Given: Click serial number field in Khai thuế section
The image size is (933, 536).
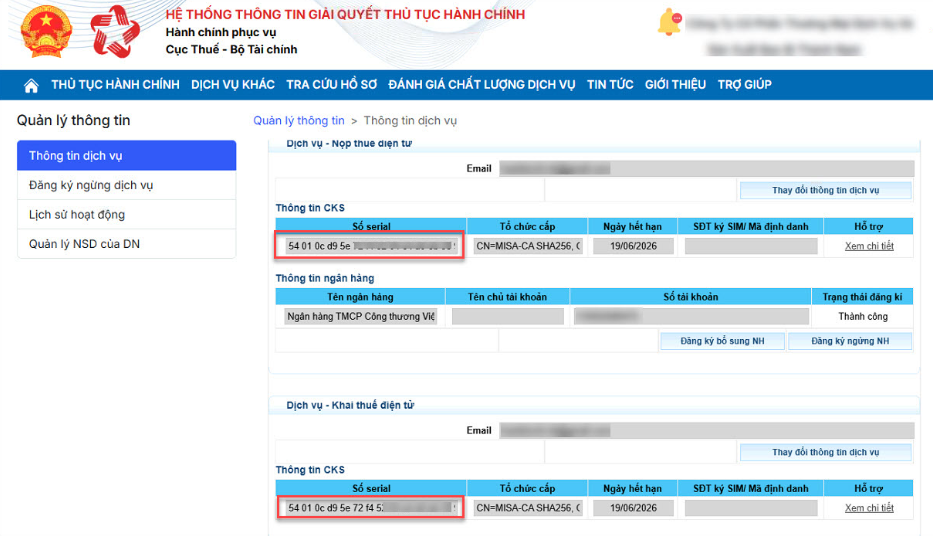Looking at the screenshot, I should 370,508.
